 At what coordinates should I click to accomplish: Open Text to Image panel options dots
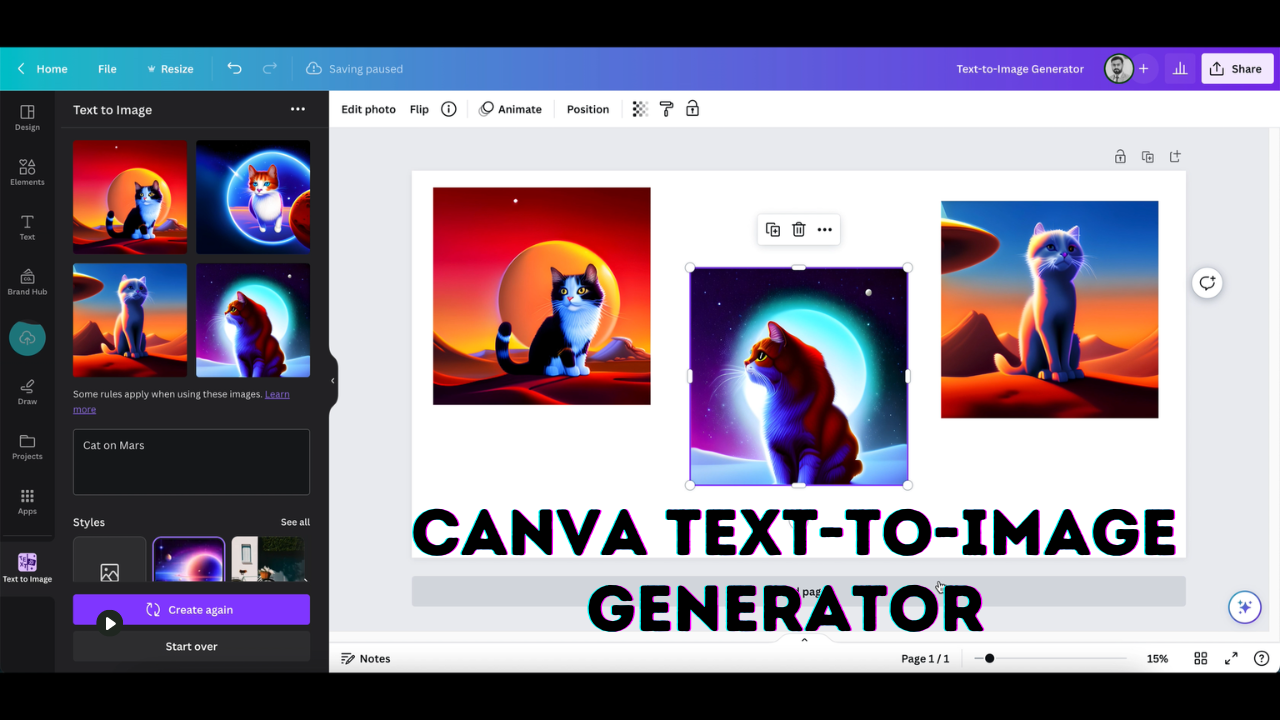pyautogui.click(x=298, y=109)
